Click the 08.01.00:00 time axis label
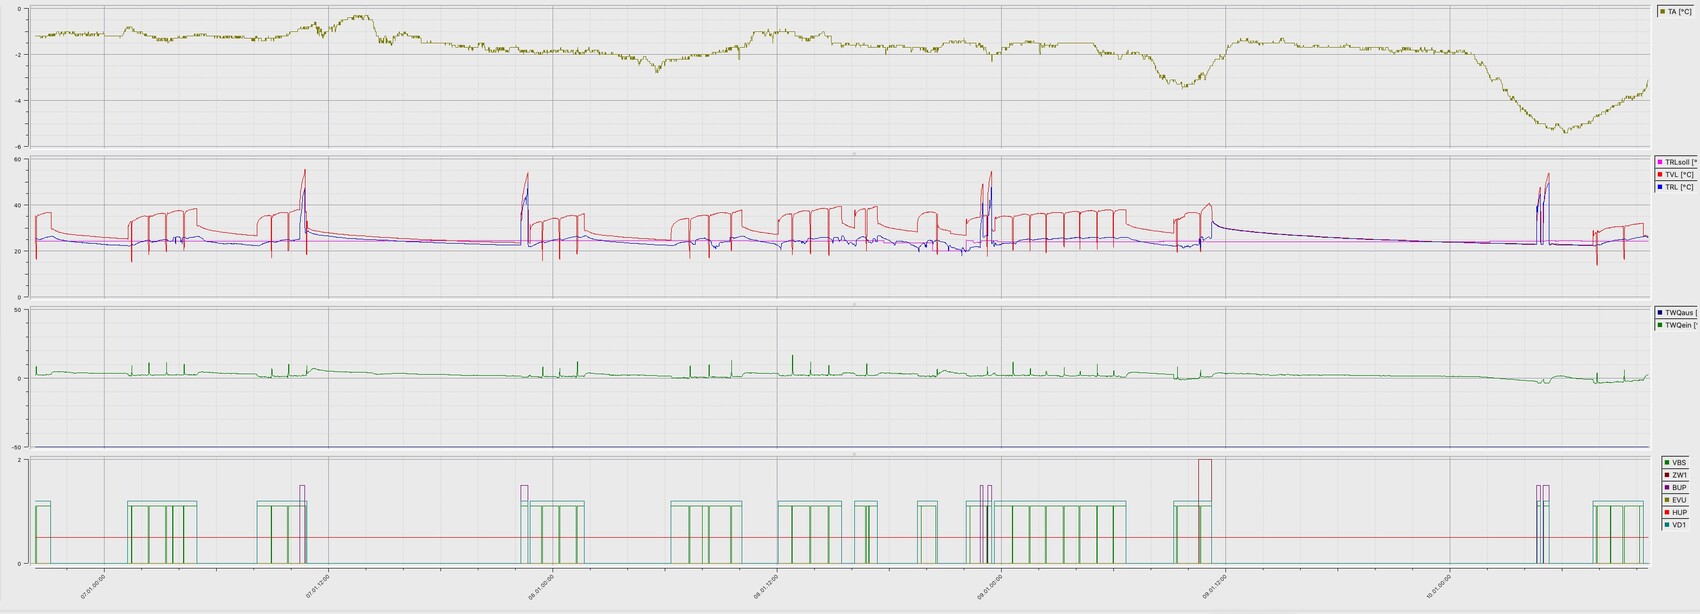Image resolution: width=1700 pixels, height=614 pixels. click(x=542, y=584)
